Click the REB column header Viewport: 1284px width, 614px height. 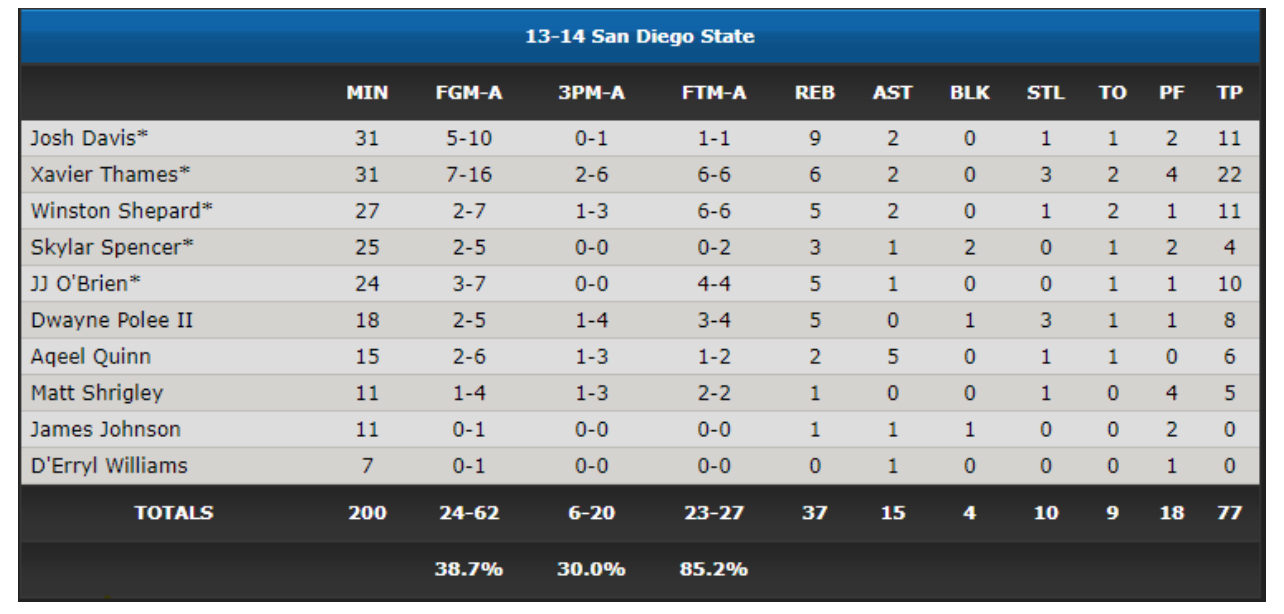point(814,94)
